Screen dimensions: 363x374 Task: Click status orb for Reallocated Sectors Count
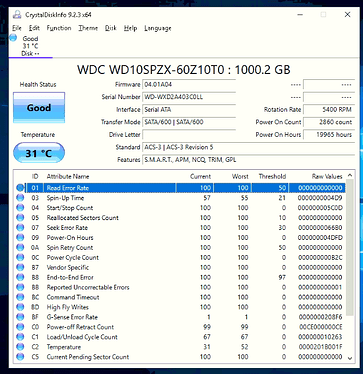point(20,218)
